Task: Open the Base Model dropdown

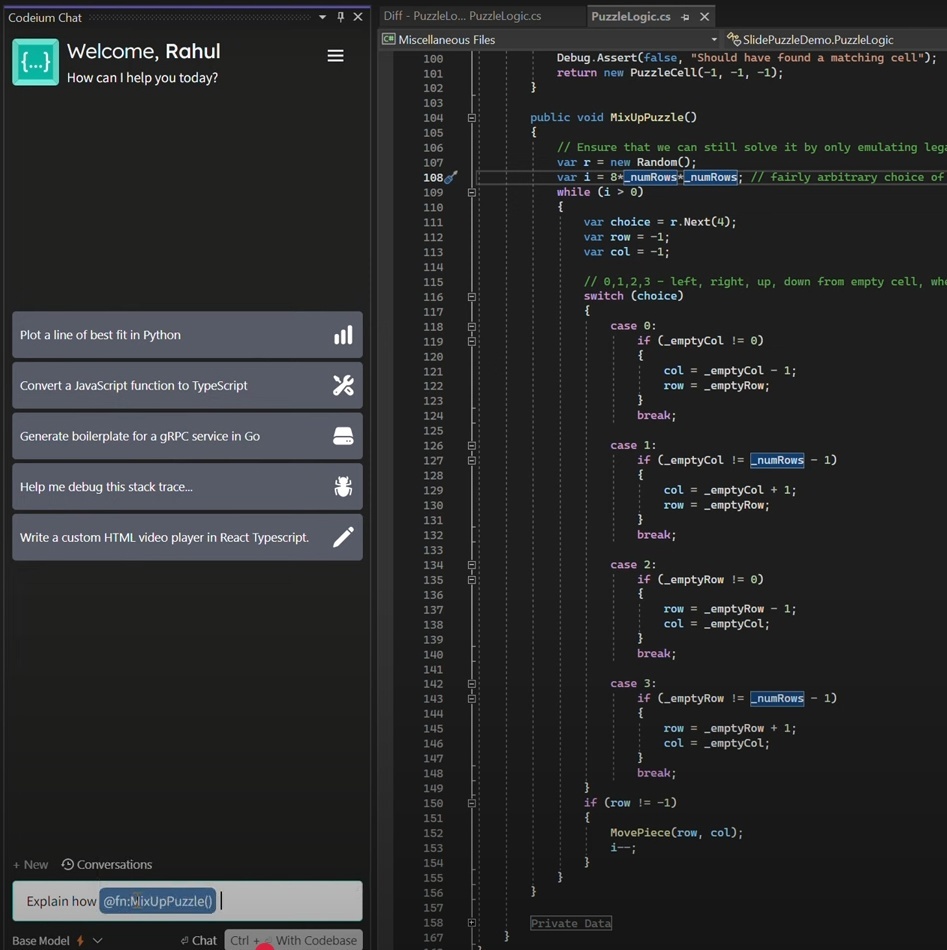Action: click(x=97, y=940)
